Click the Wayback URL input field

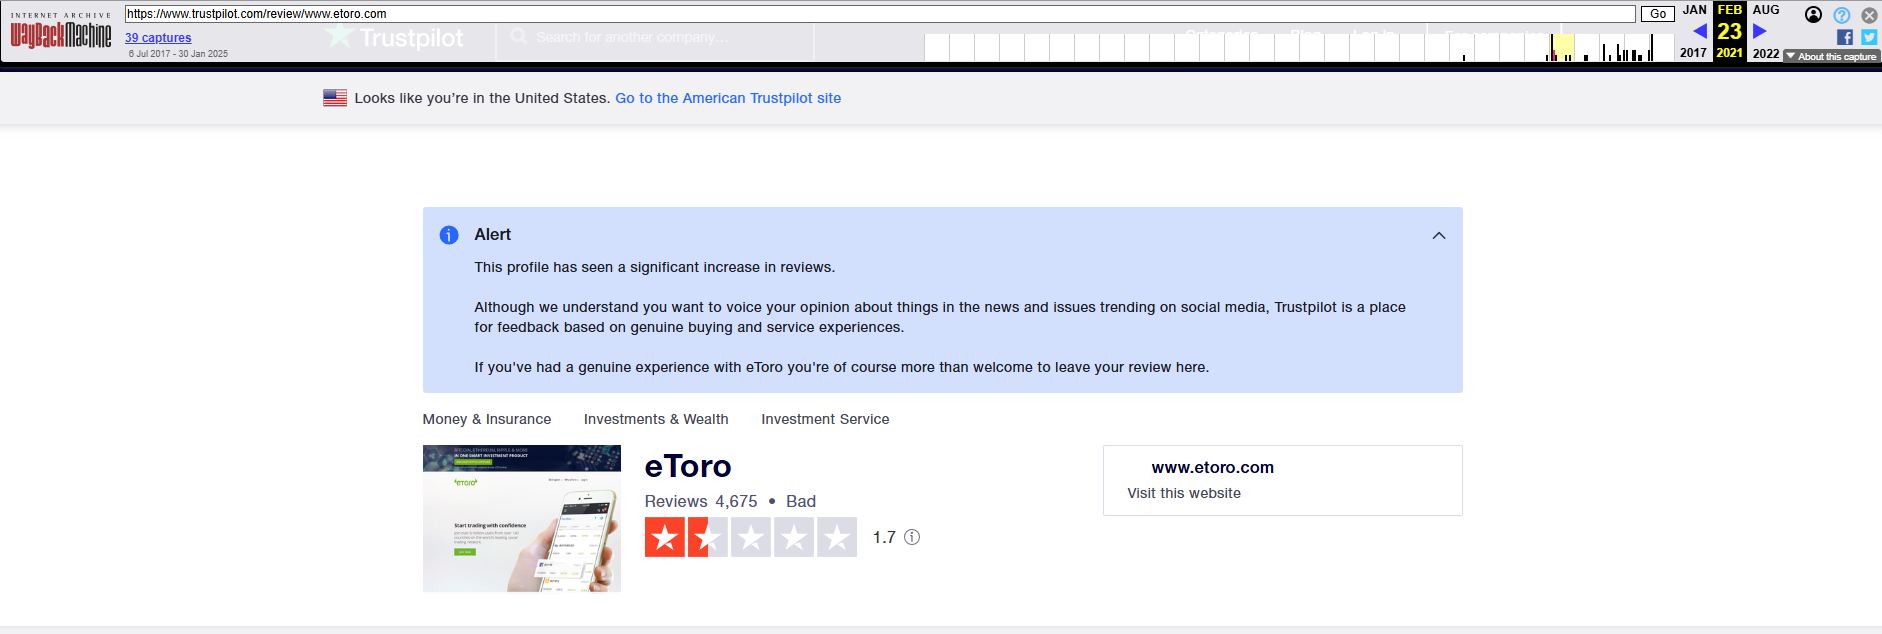[880, 14]
